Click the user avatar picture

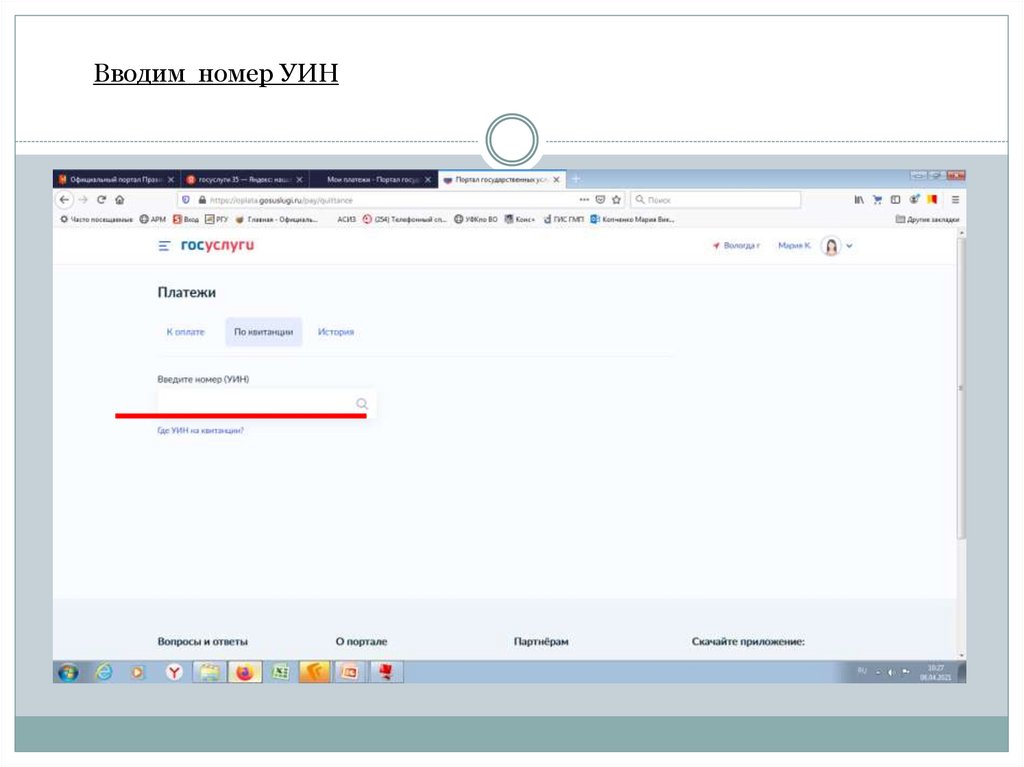tap(831, 246)
